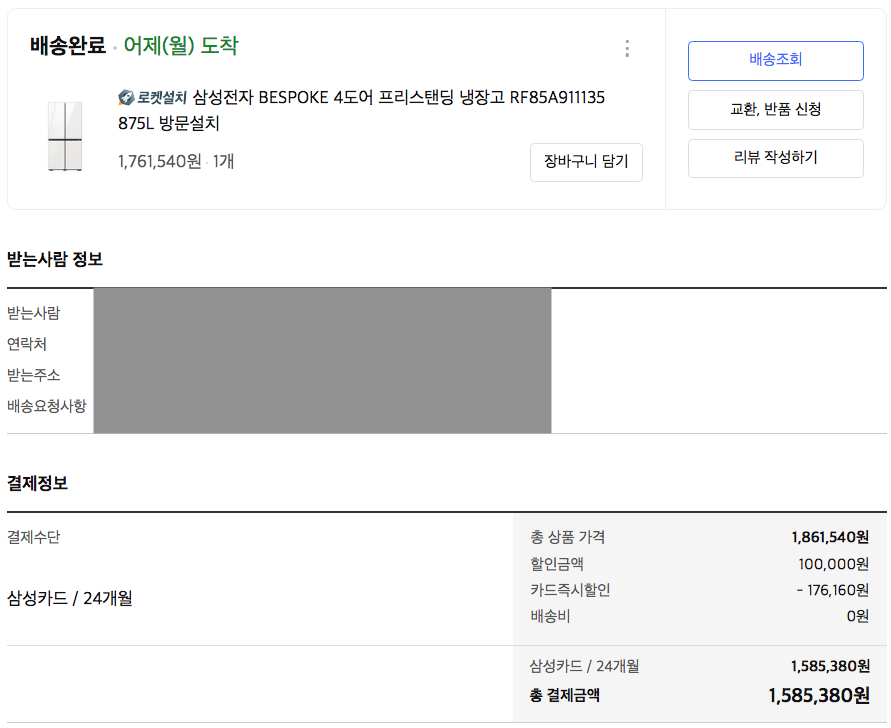This screenshot has width=891, height=728.
Task: Click the 1,761,540원 item price
Action: pyautogui.click(x=160, y=161)
